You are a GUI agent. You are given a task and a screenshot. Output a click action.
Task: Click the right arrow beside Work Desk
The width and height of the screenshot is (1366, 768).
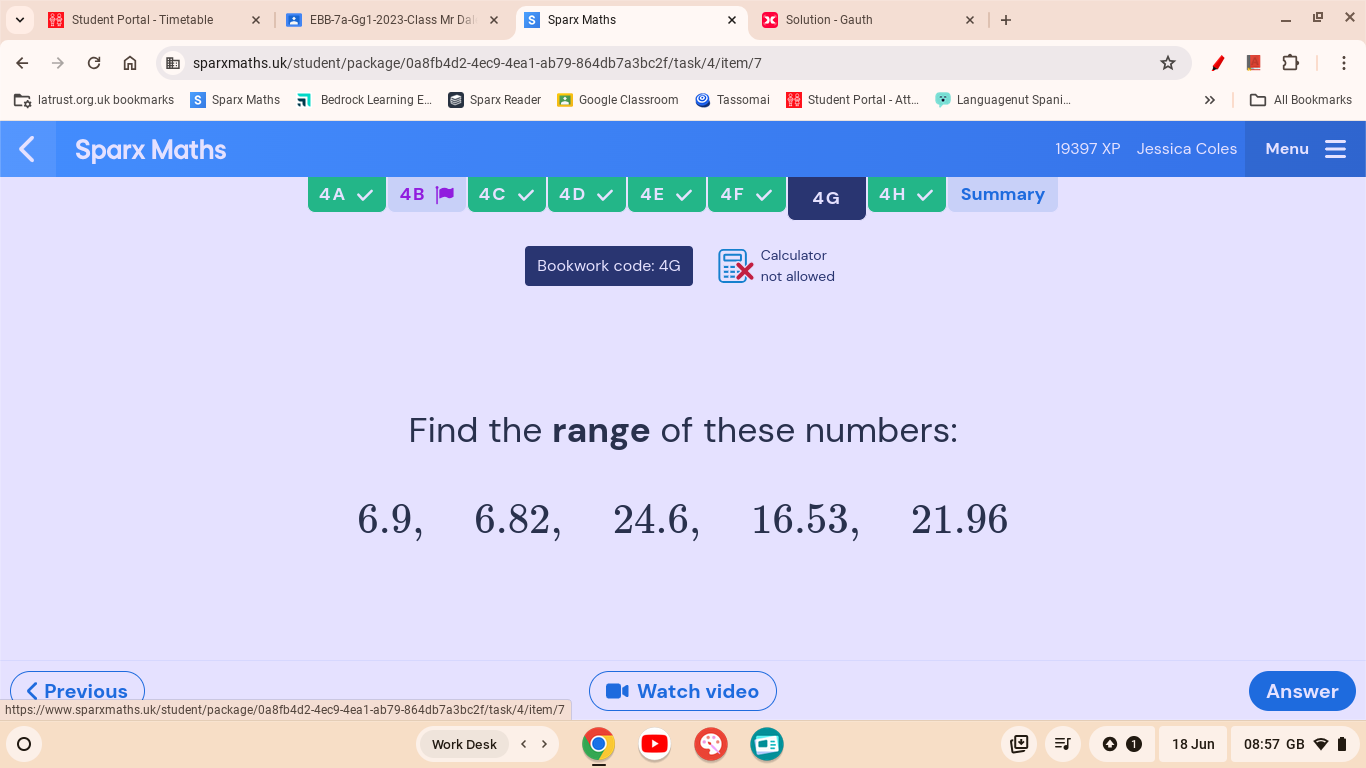(544, 744)
